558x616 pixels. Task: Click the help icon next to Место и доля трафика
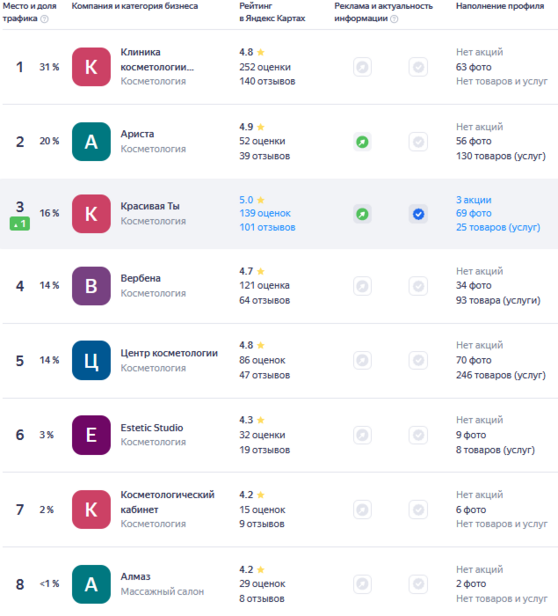coord(44,19)
